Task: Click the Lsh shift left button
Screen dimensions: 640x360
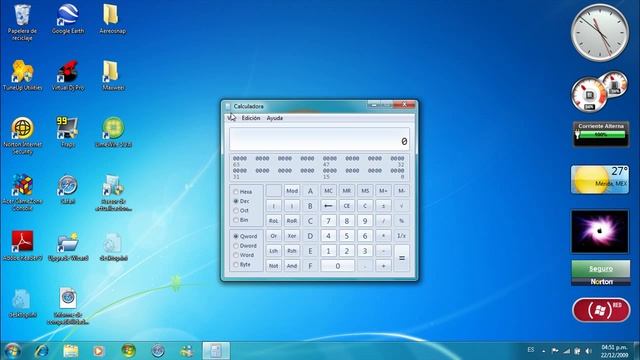Action: (x=273, y=251)
